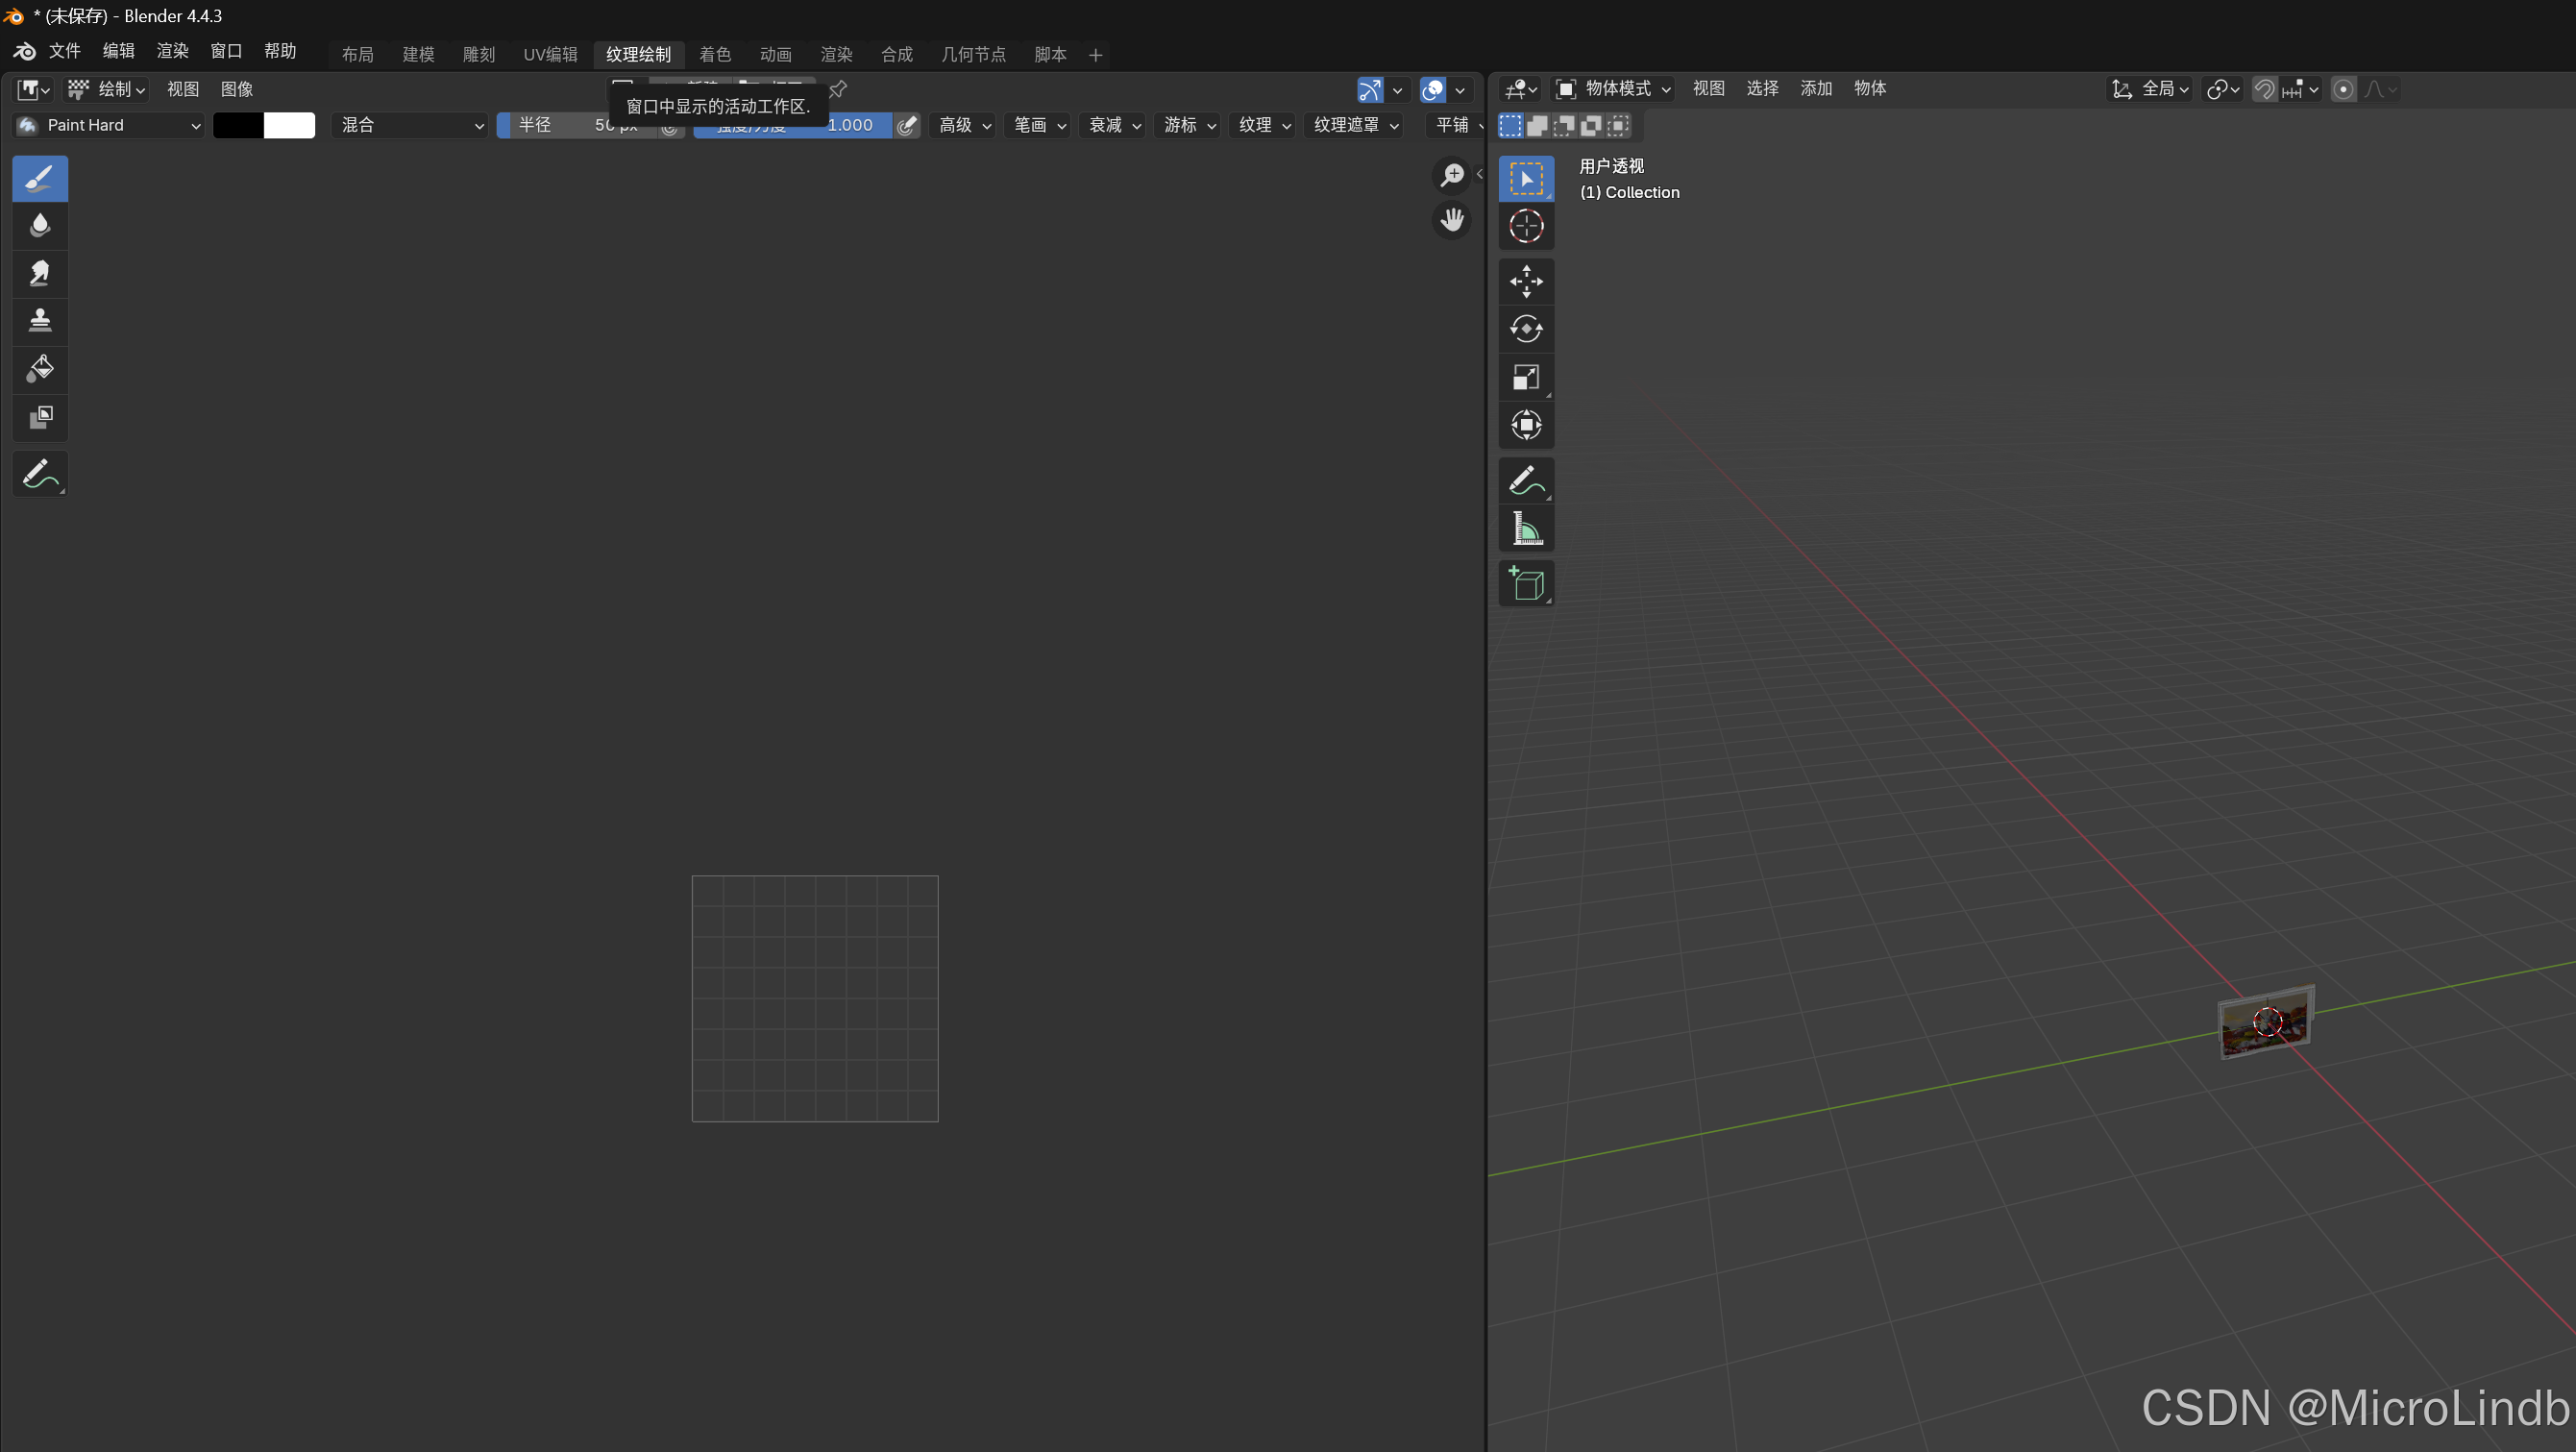2576x1452 pixels.
Task: Select the Clone stamp tool
Action: 40,320
